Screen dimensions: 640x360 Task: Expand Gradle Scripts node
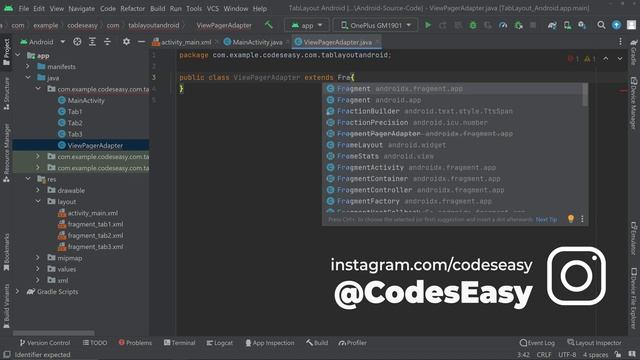[x=18, y=291]
